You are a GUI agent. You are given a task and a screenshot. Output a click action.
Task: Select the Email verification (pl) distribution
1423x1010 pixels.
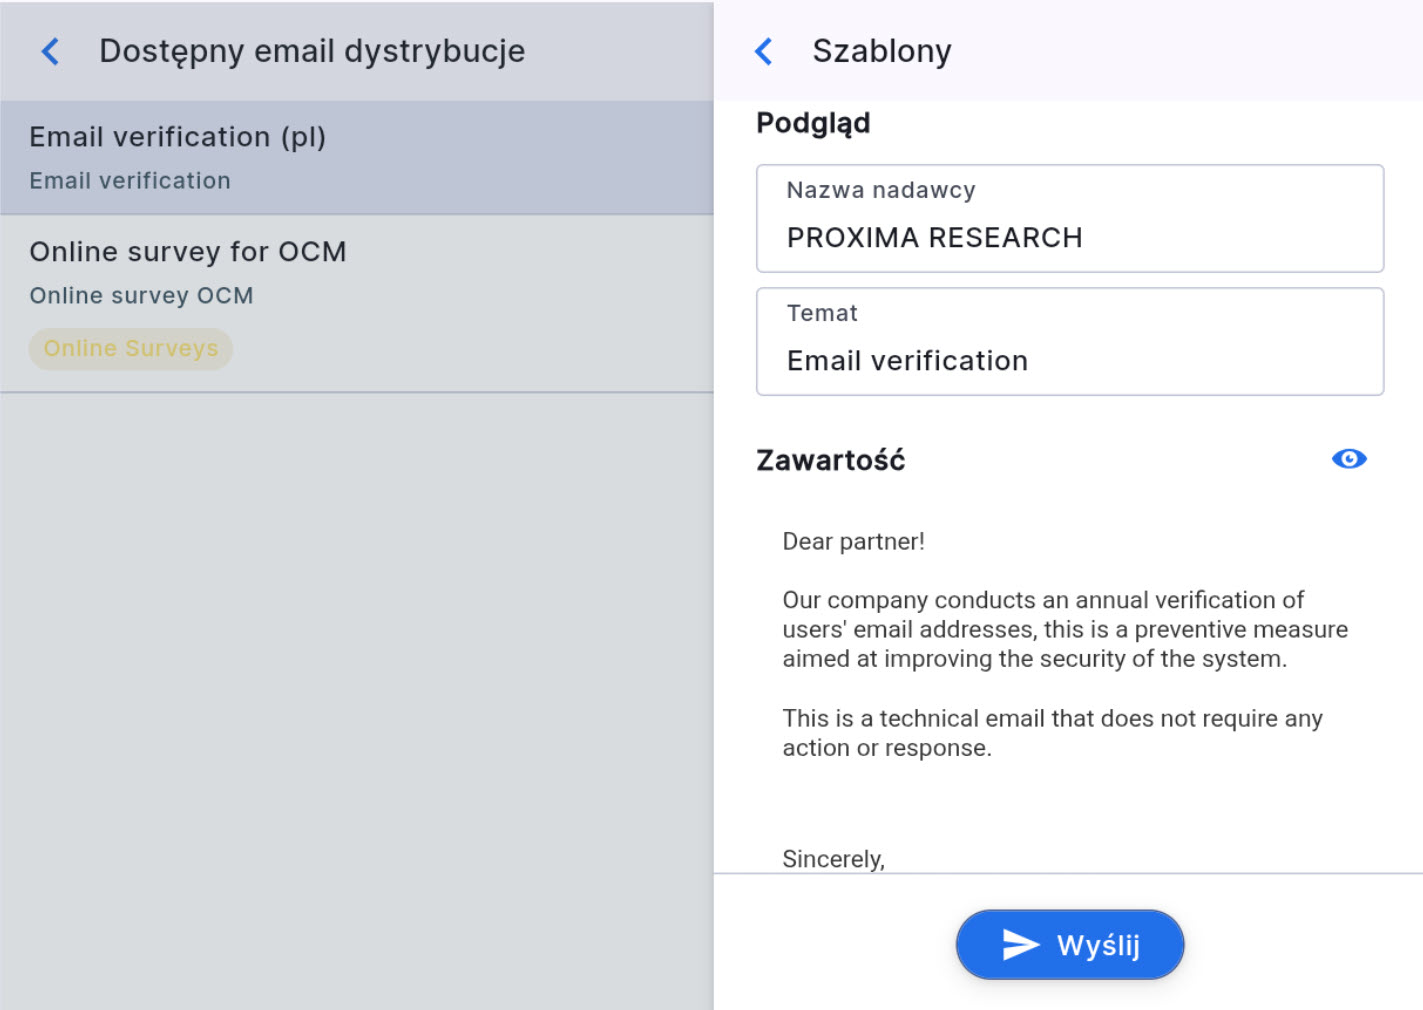[356, 157]
